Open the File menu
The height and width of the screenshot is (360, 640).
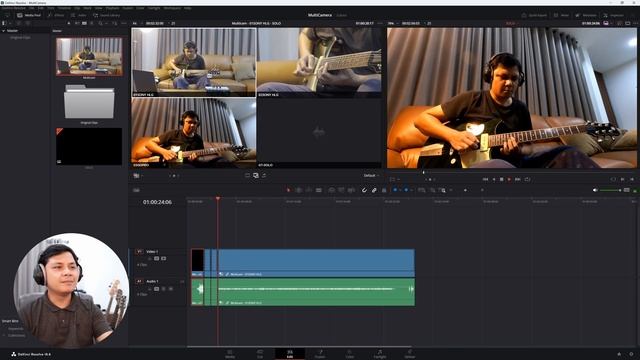[x=31, y=8]
